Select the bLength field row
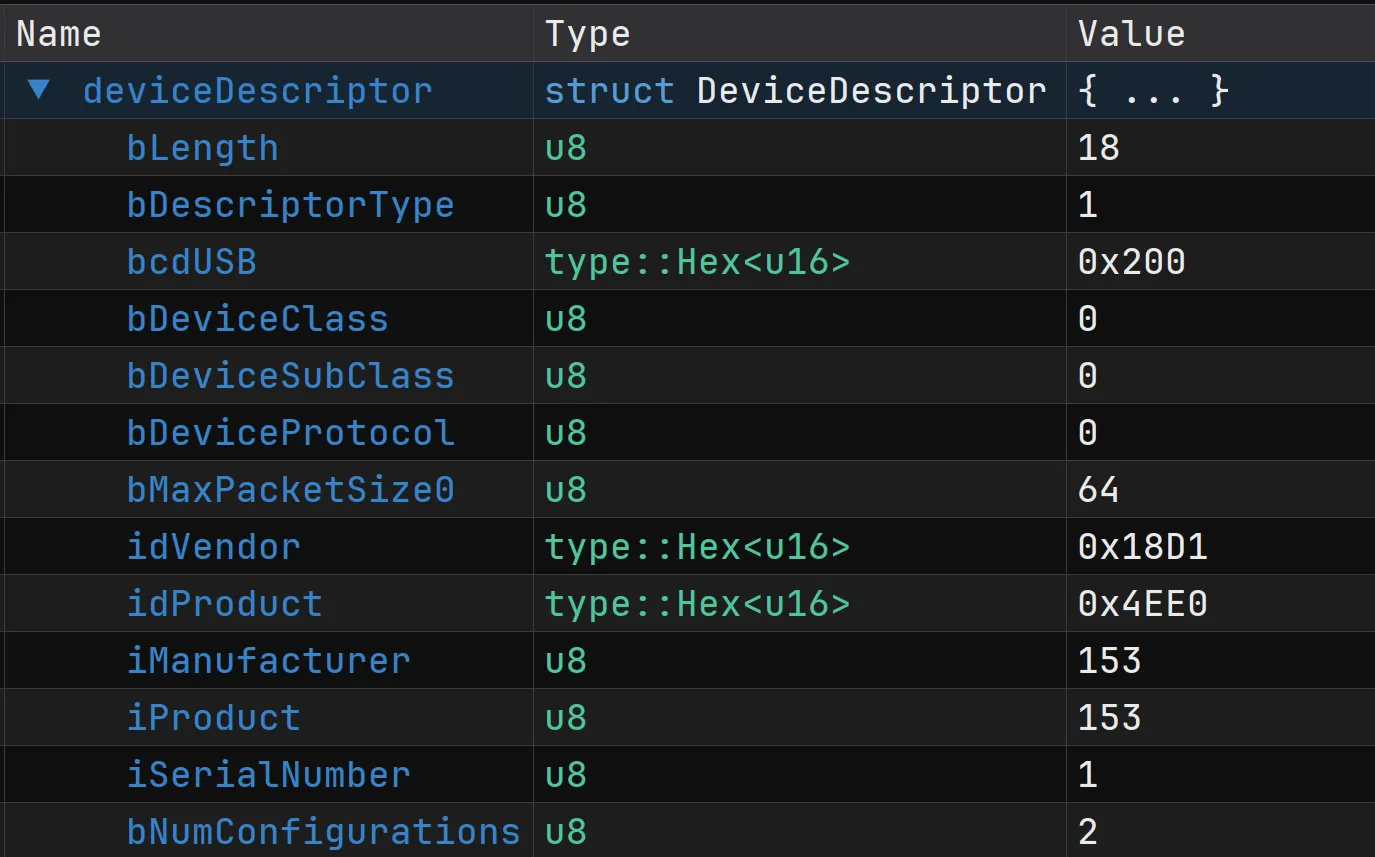The width and height of the screenshot is (1375, 857). coord(202,148)
